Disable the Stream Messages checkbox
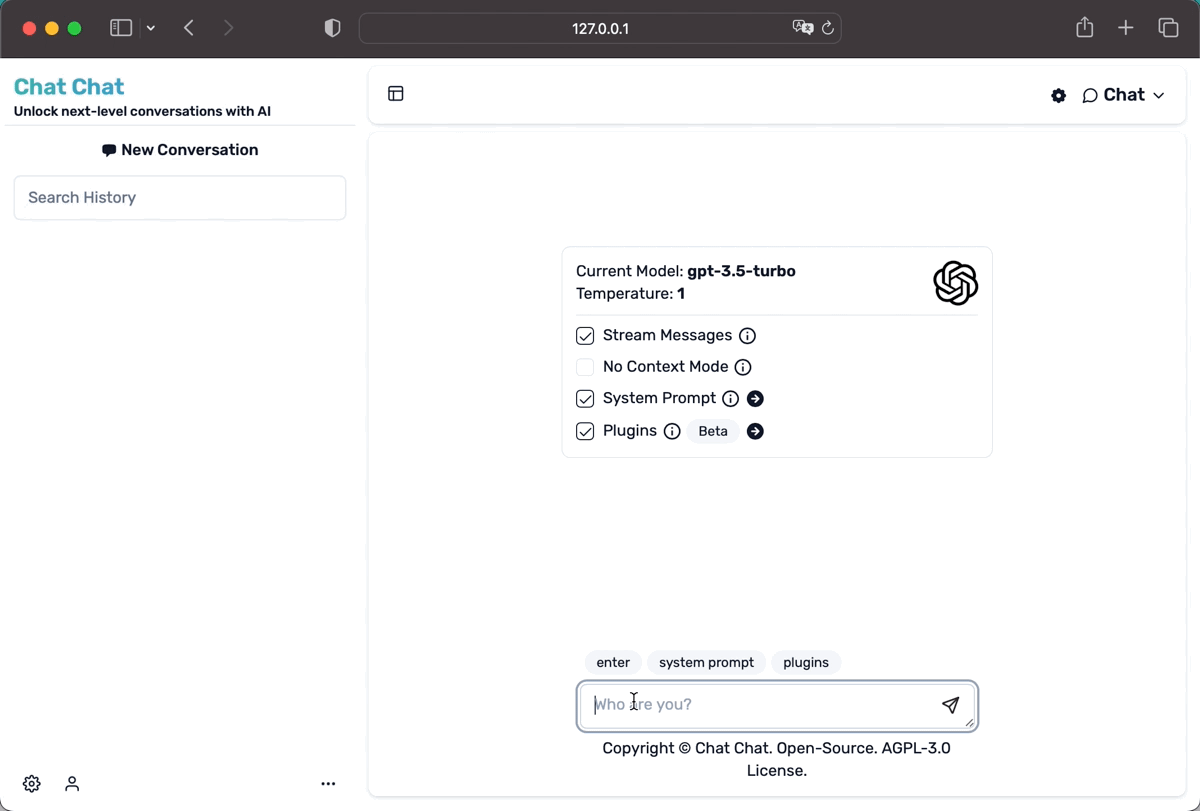The height and width of the screenshot is (811, 1200). tap(585, 336)
